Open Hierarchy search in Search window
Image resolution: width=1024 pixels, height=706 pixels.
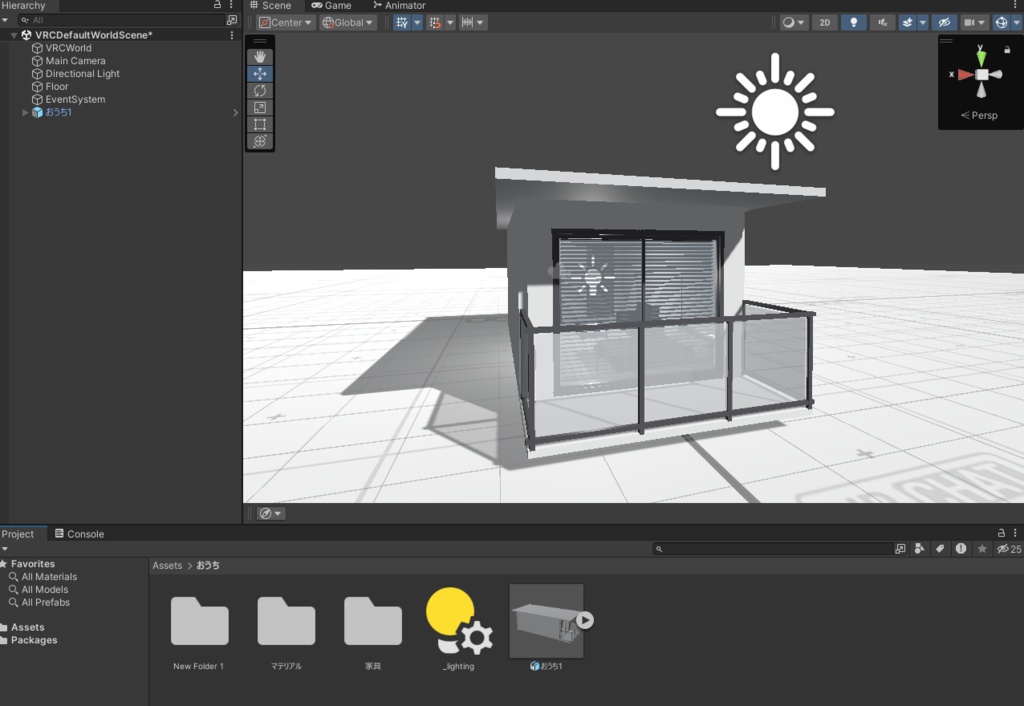pos(232,20)
